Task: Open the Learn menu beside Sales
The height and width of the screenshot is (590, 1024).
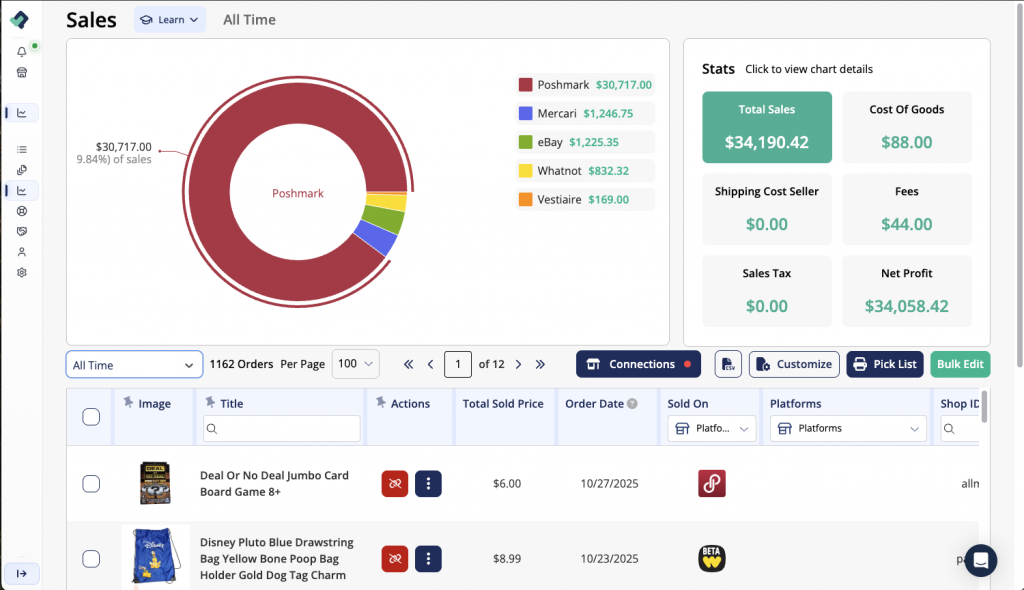Action: pos(170,20)
